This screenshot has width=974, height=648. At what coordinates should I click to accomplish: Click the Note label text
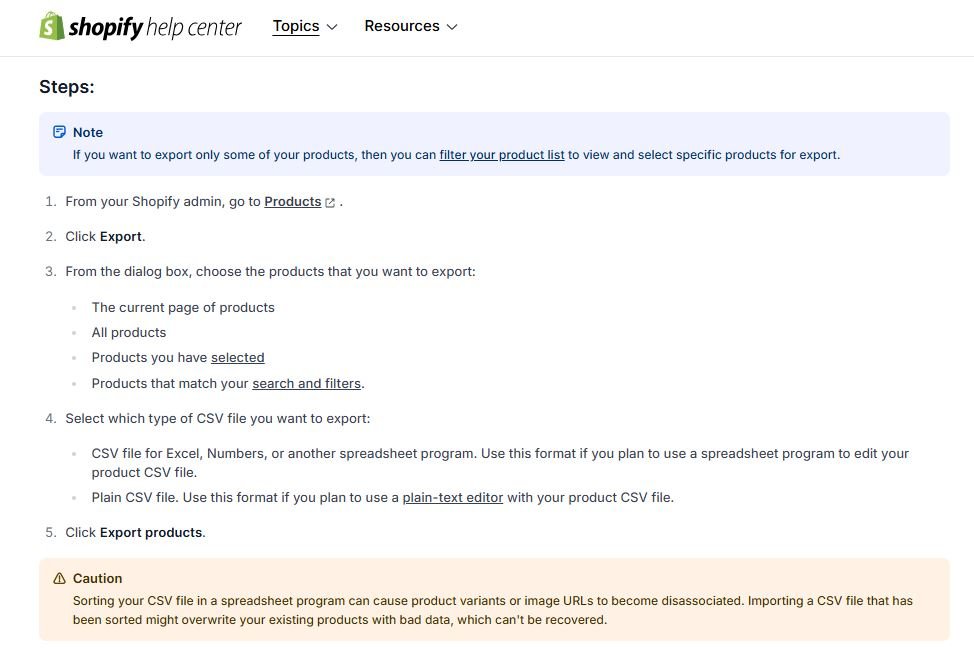coord(88,132)
